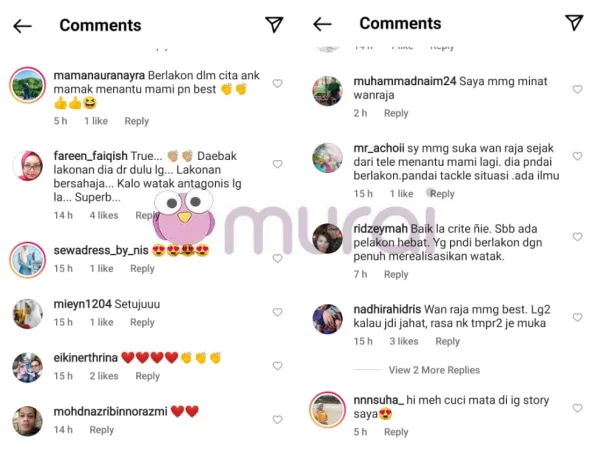Like fareen_faiqish's comment with the heart
The height and width of the screenshot is (450, 600).
[x=277, y=164]
